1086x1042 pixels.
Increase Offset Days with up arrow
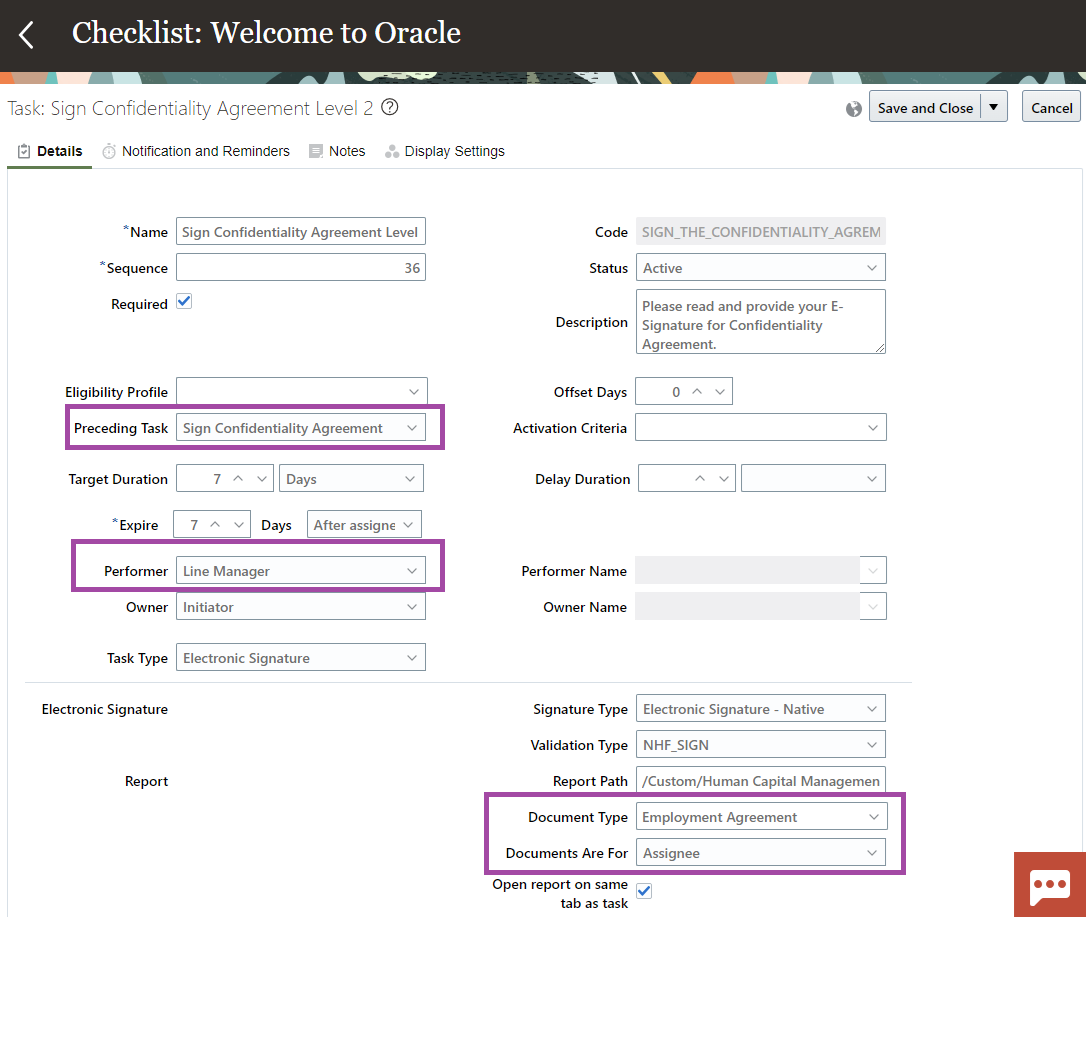697,391
